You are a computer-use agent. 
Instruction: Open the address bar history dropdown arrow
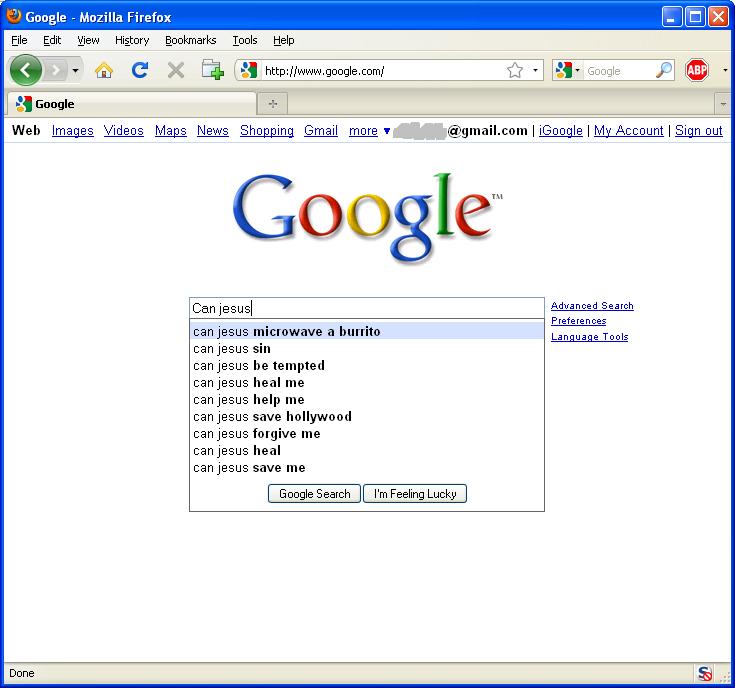[x=535, y=70]
